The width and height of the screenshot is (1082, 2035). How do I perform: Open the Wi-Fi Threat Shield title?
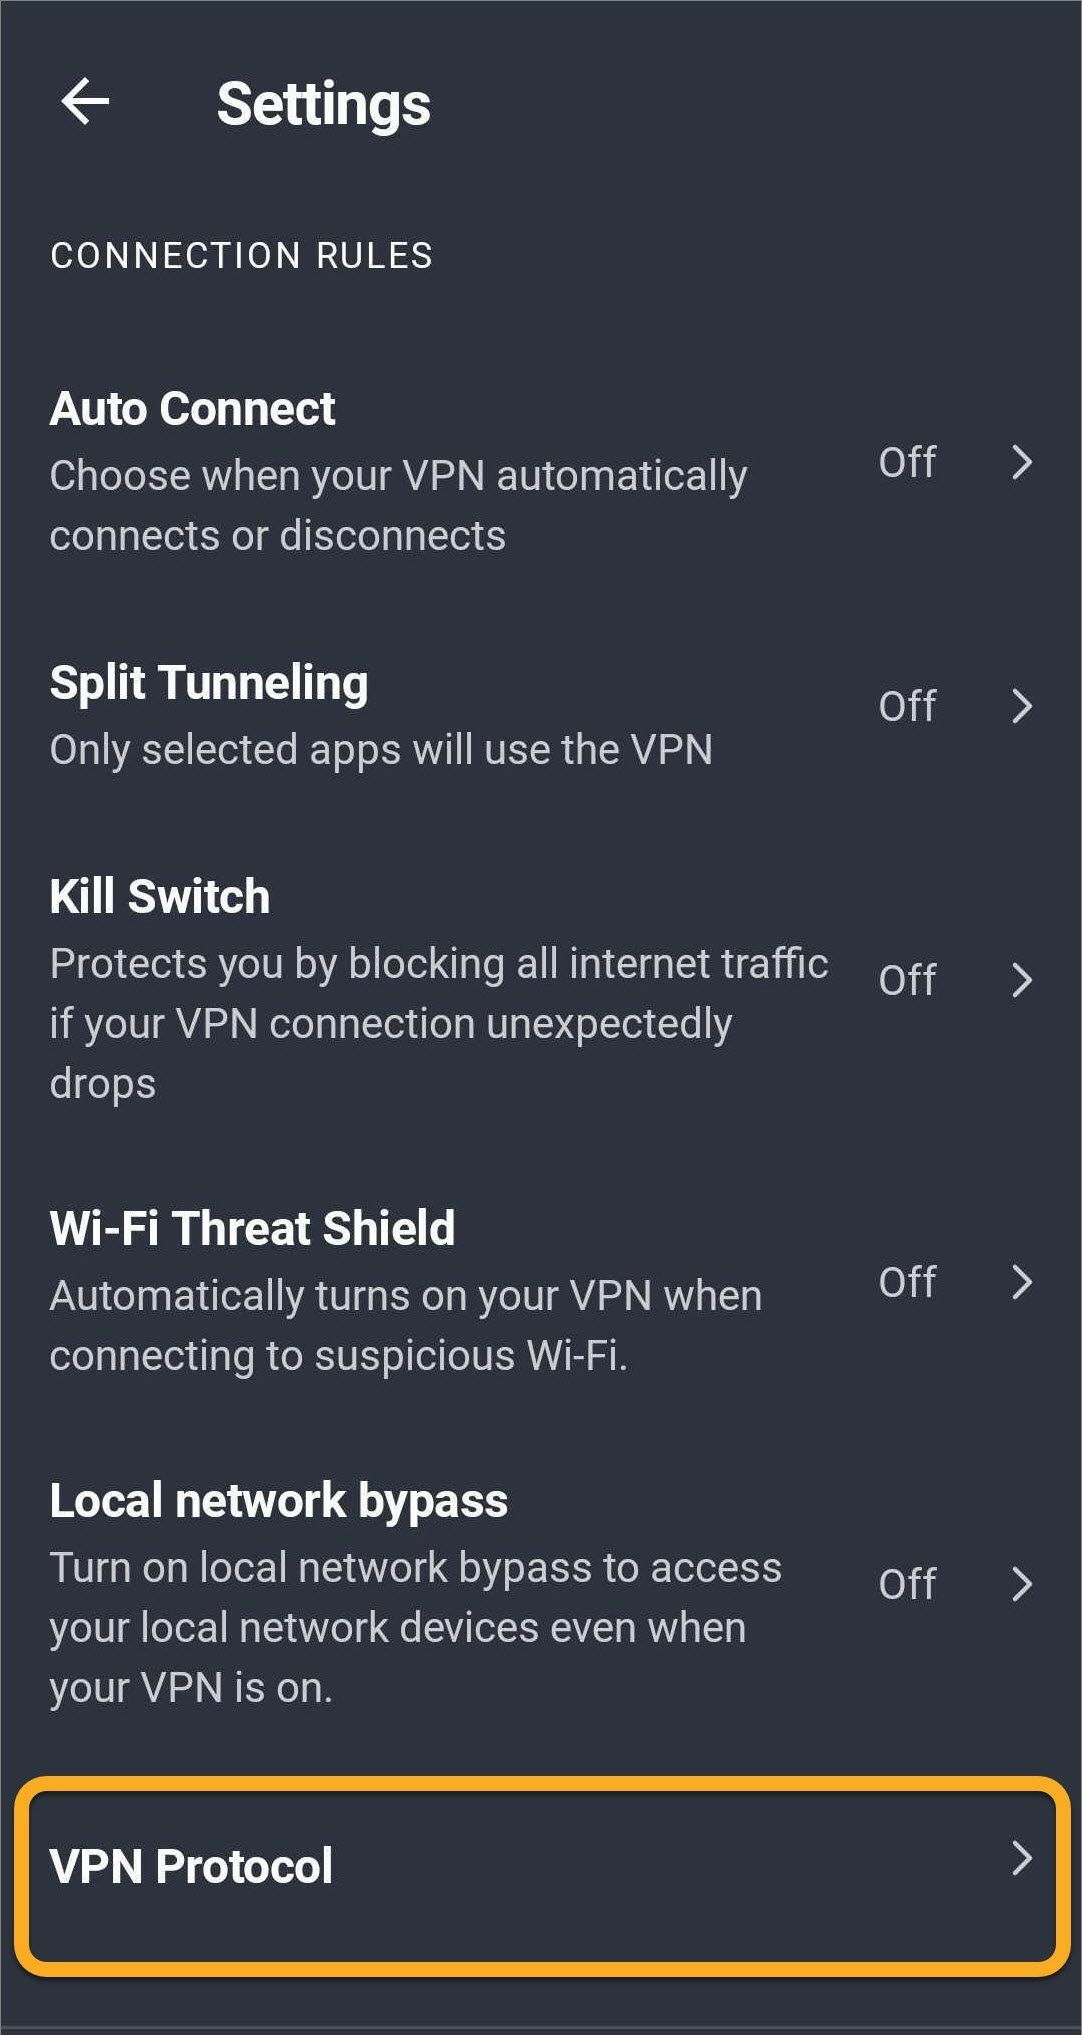[252, 1228]
